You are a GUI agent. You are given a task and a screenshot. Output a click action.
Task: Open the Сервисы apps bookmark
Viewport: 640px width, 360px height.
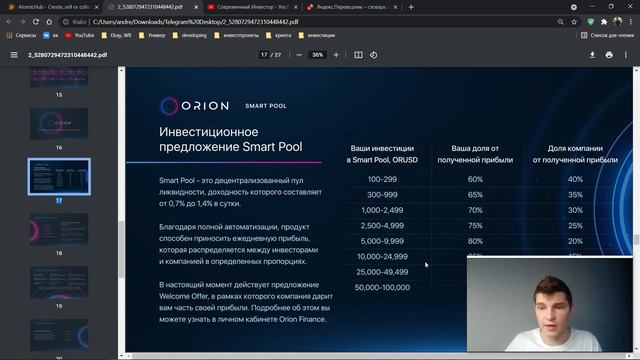(x=21, y=35)
